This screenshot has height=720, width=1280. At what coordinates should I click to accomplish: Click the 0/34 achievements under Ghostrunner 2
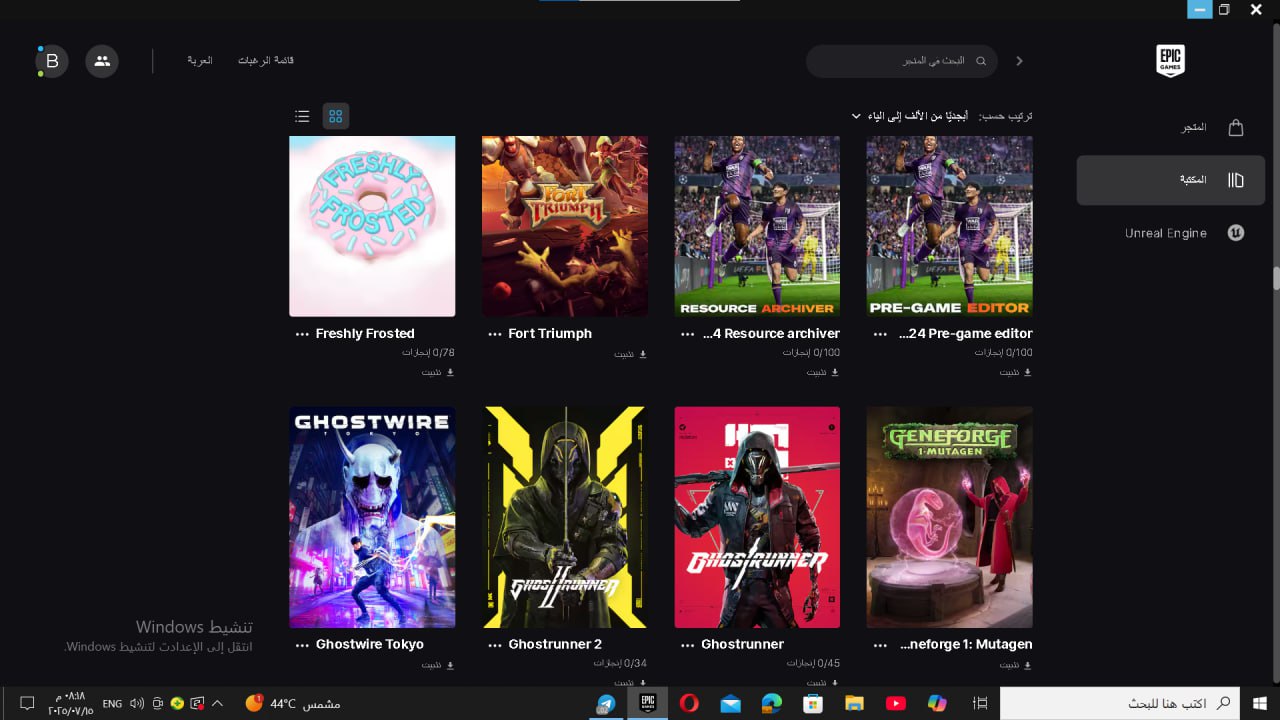tap(620, 663)
